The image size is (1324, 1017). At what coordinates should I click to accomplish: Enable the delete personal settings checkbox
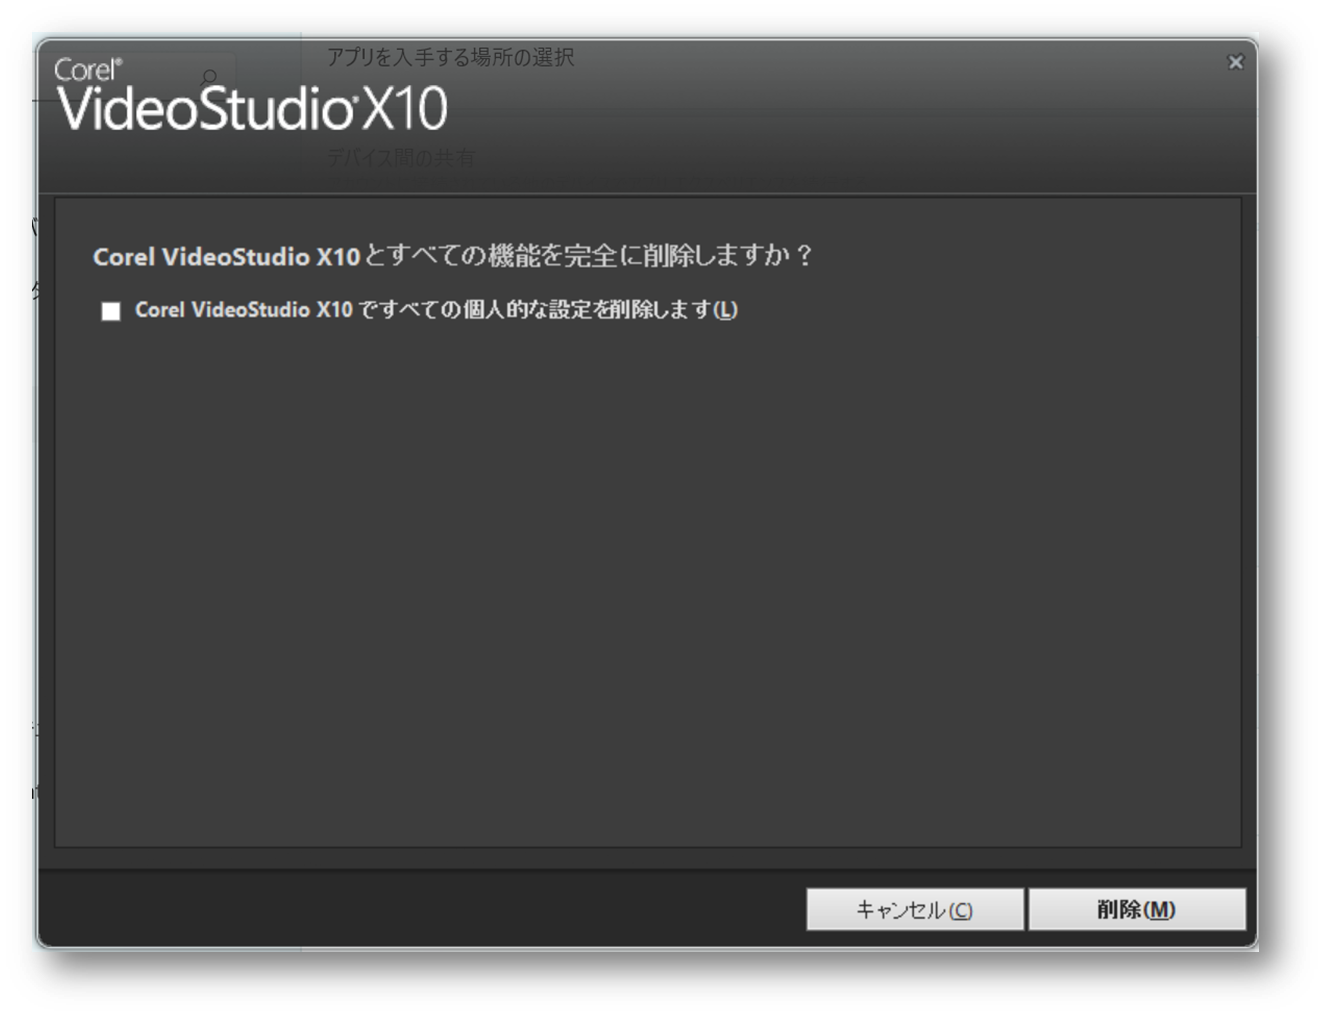tap(111, 311)
